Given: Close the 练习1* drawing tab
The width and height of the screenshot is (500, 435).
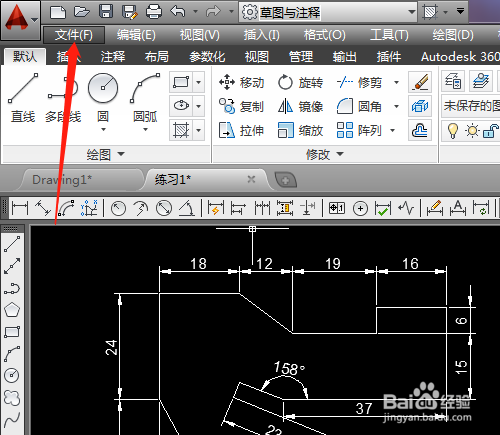Looking at the screenshot, I should click(251, 180).
